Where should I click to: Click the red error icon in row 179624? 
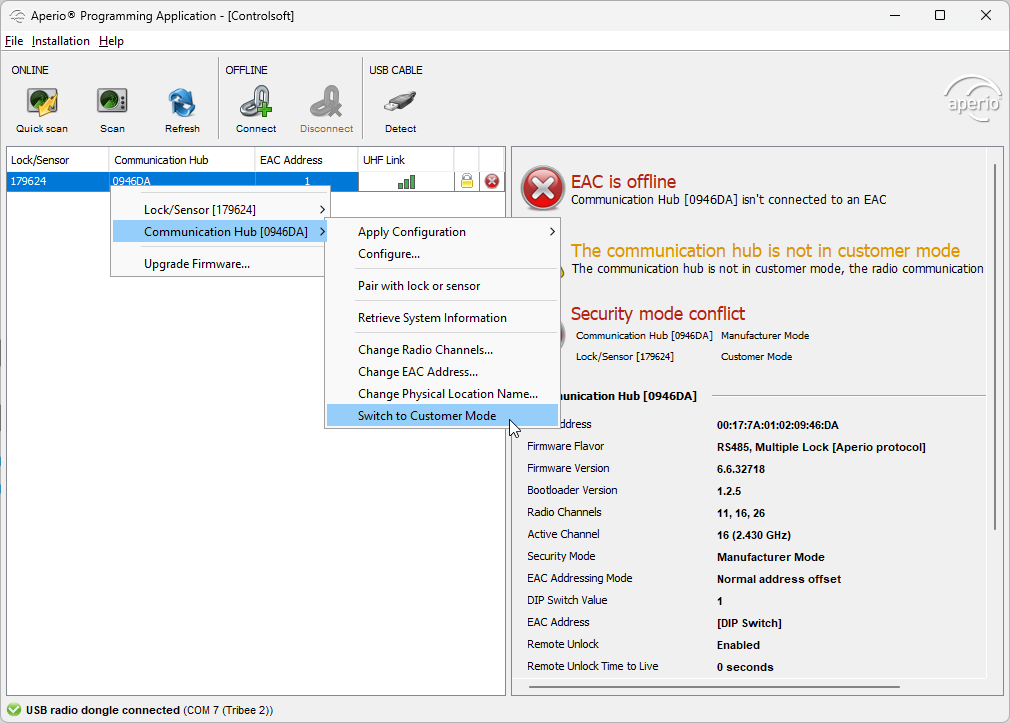click(x=492, y=182)
